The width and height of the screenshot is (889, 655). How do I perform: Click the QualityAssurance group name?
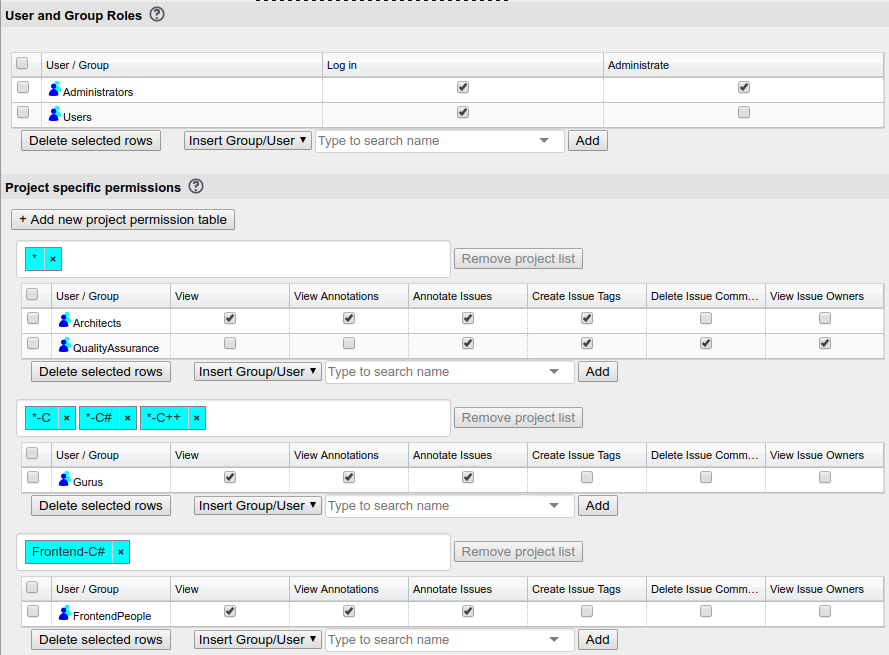point(116,348)
